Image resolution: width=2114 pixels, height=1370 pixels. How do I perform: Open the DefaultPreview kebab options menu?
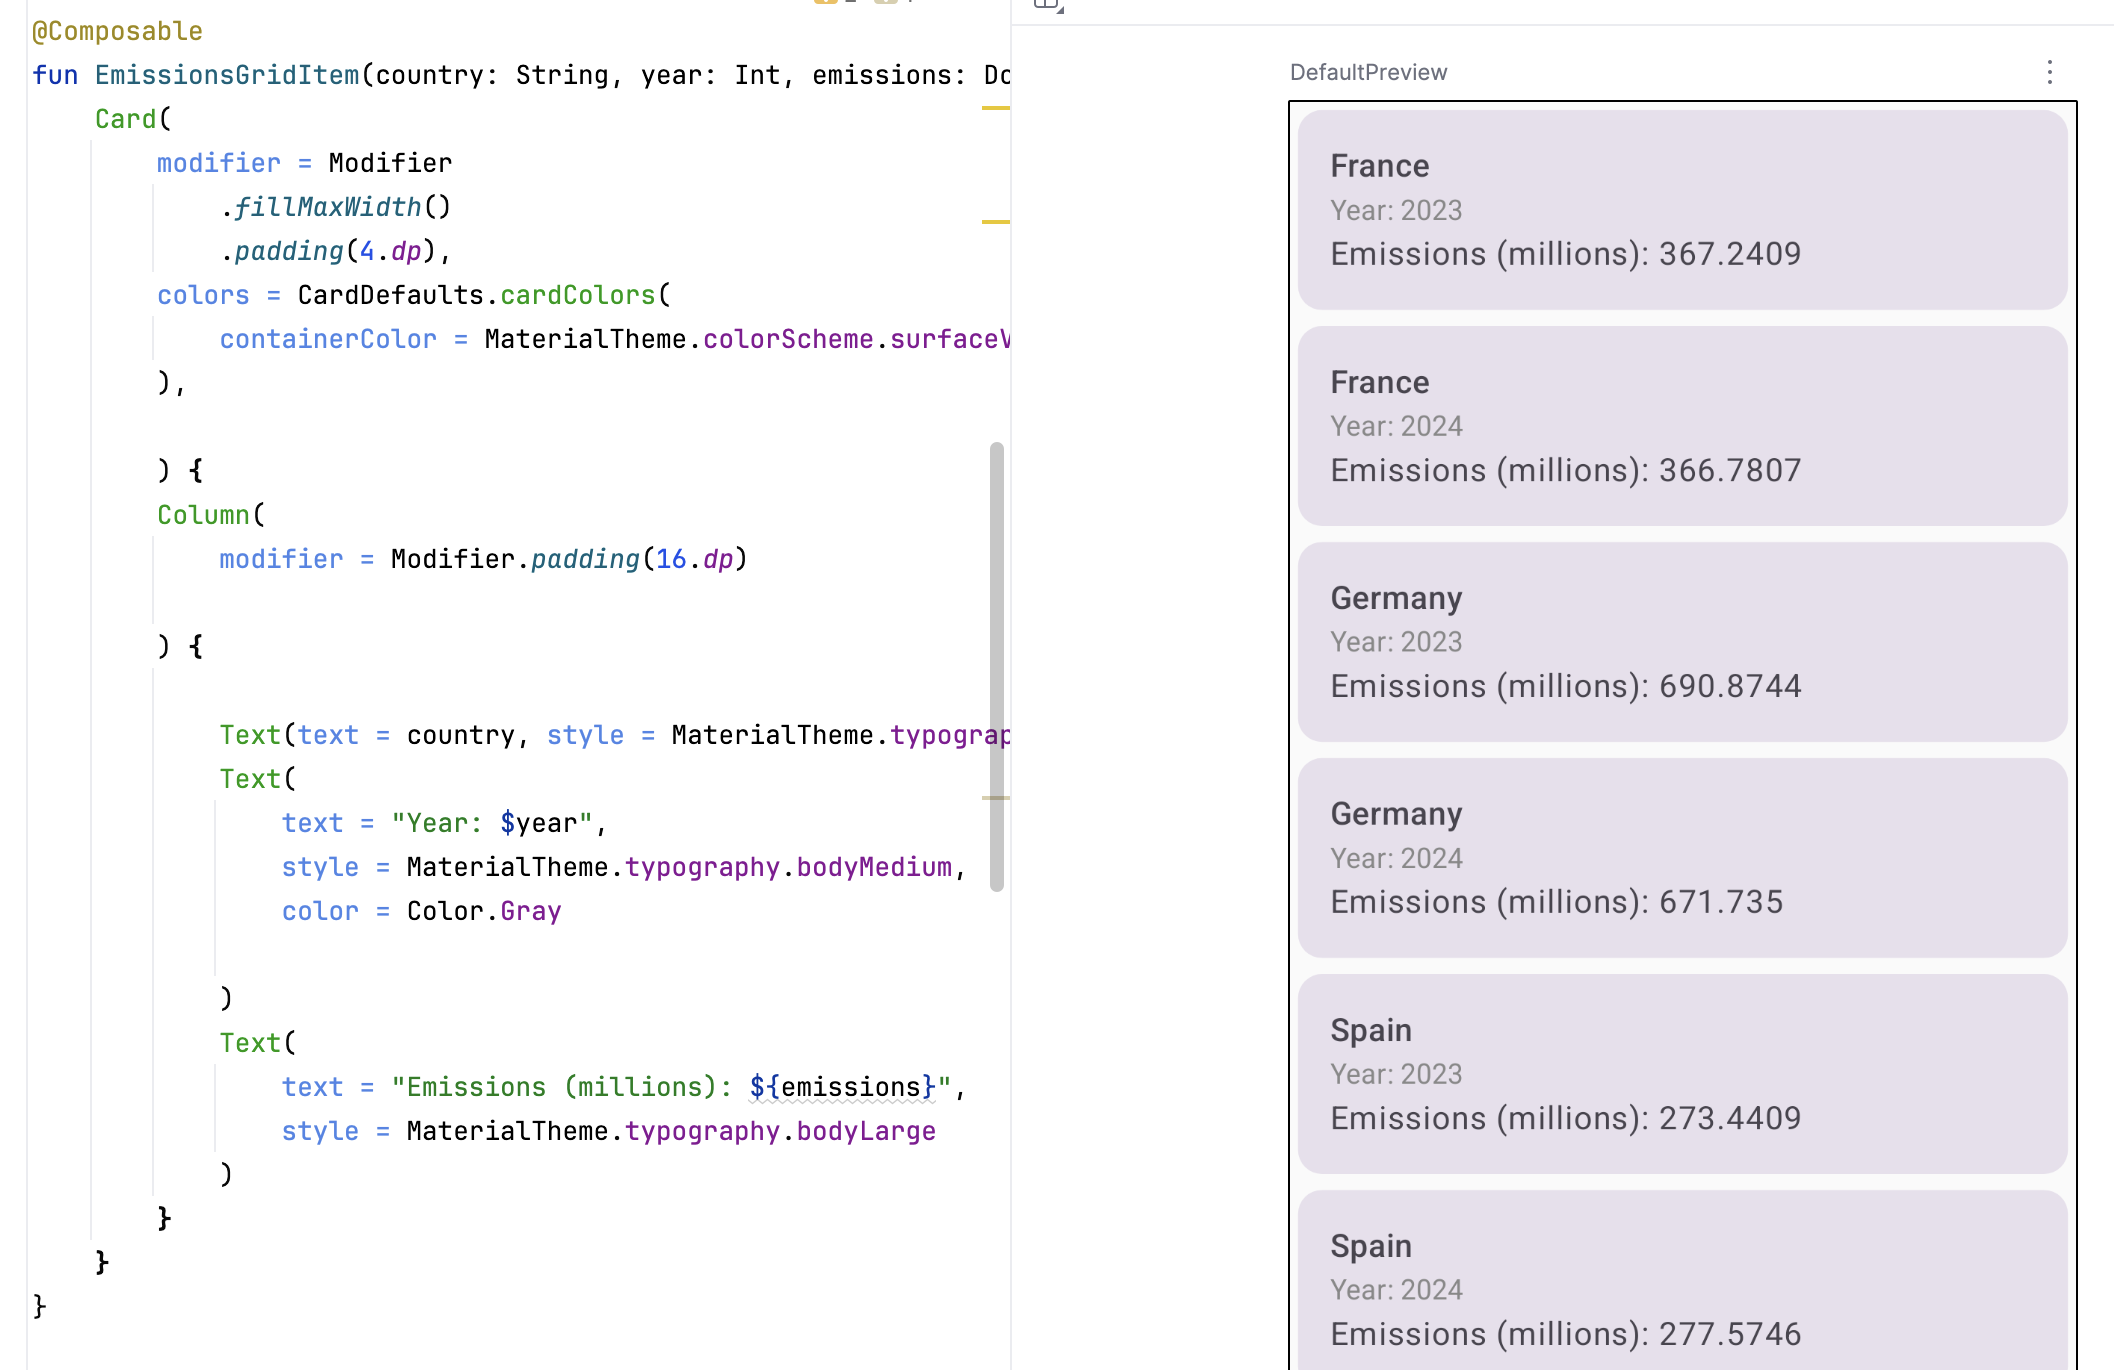[2049, 72]
